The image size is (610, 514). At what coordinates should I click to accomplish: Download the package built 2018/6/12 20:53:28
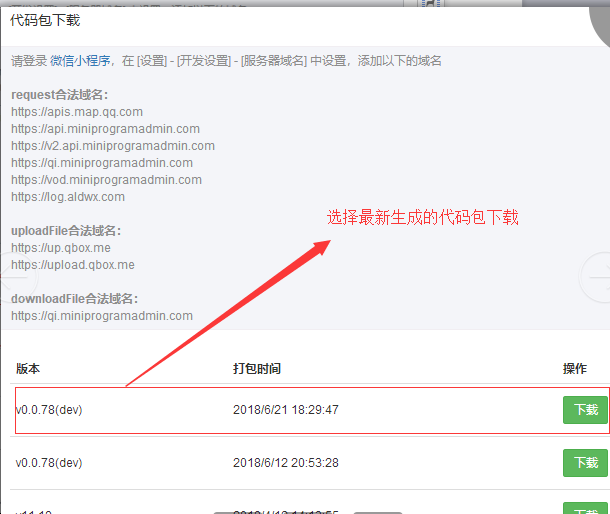[x=585, y=463]
